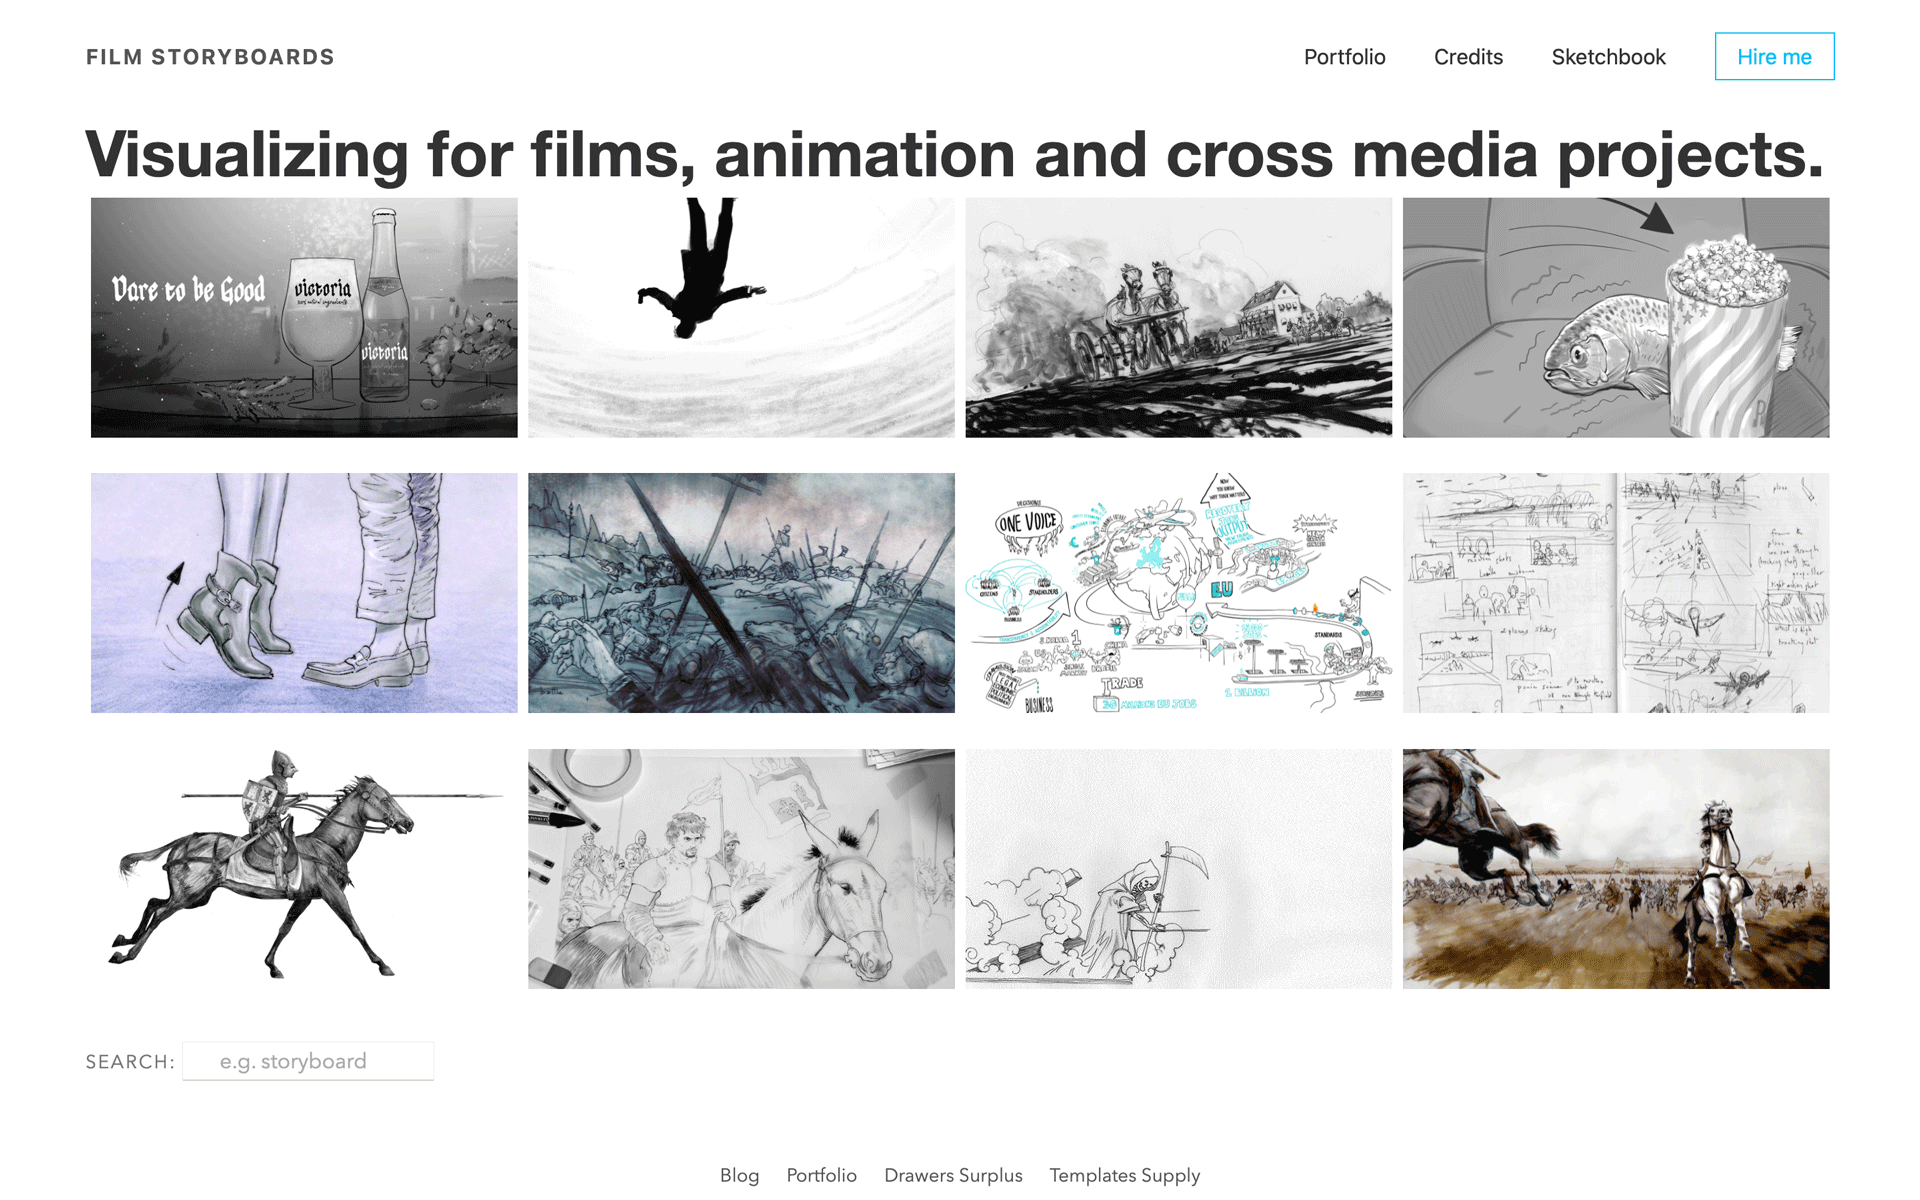View the galloping horses battle painting
The image size is (1920, 1200).
pyautogui.click(x=1615, y=869)
